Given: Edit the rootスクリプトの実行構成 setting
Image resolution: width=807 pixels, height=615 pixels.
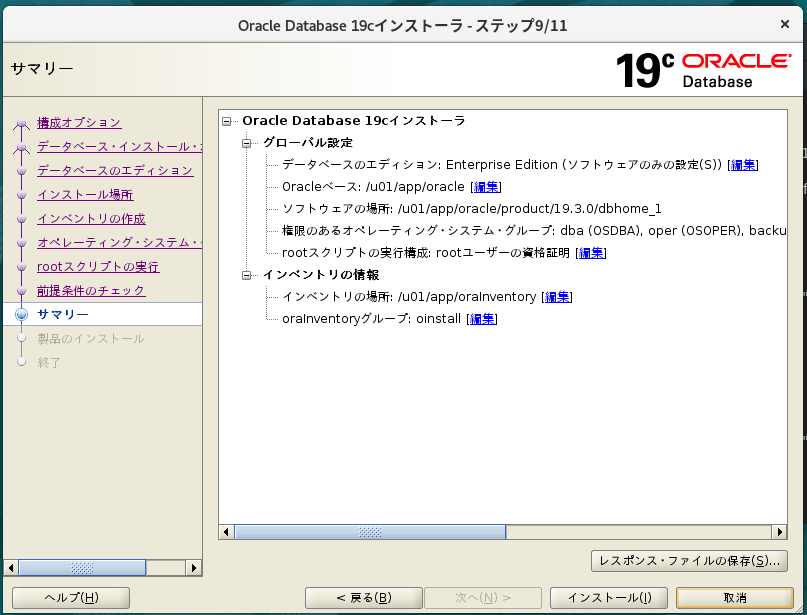Looking at the screenshot, I should [x=591, y=253].
